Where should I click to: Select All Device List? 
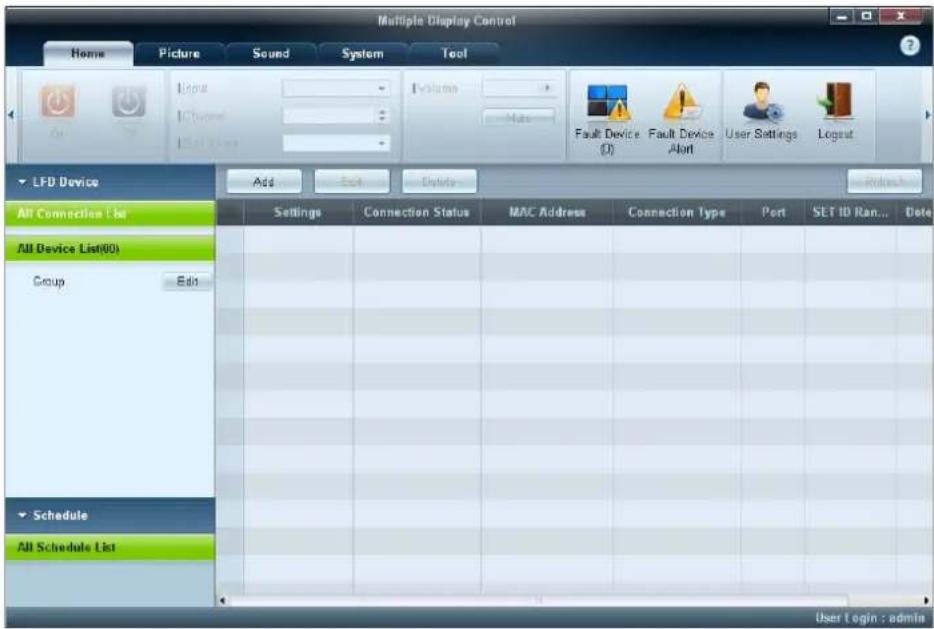tap(110, 248)
